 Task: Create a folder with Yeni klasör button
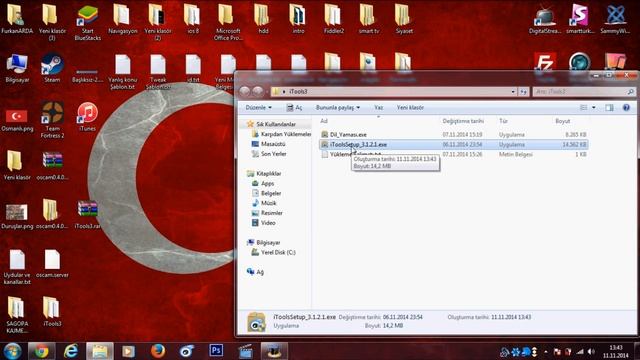pyautogui.click(x=410, y=107)
